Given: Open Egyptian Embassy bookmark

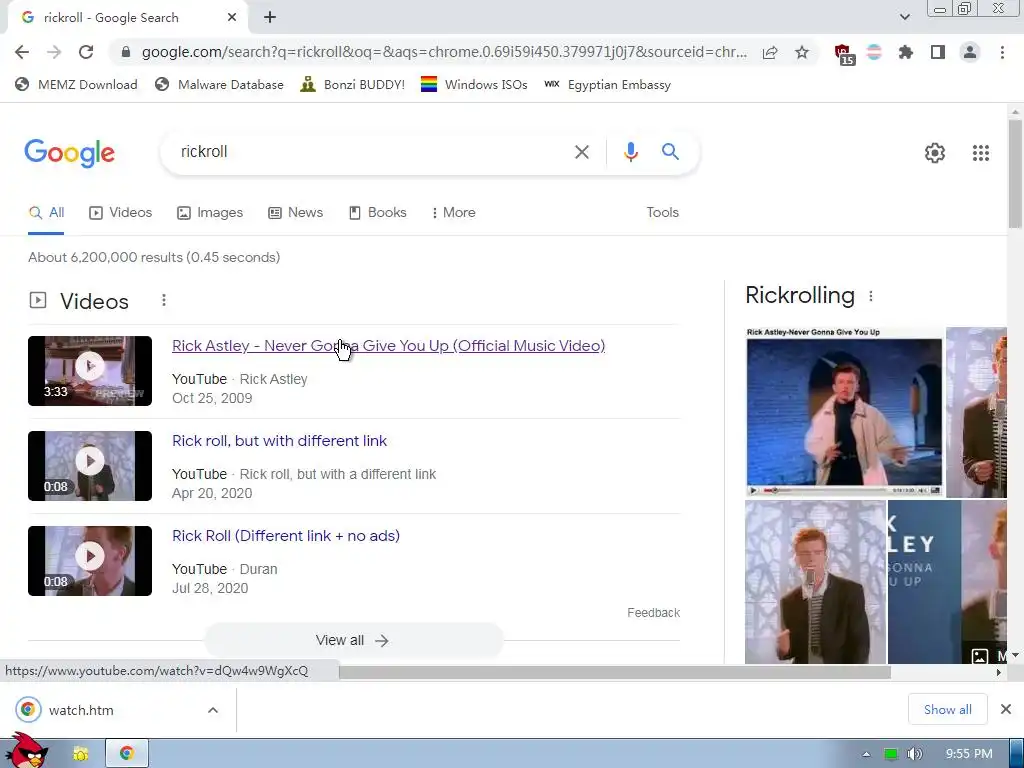Looking at the screenshot, I should 607,84.
